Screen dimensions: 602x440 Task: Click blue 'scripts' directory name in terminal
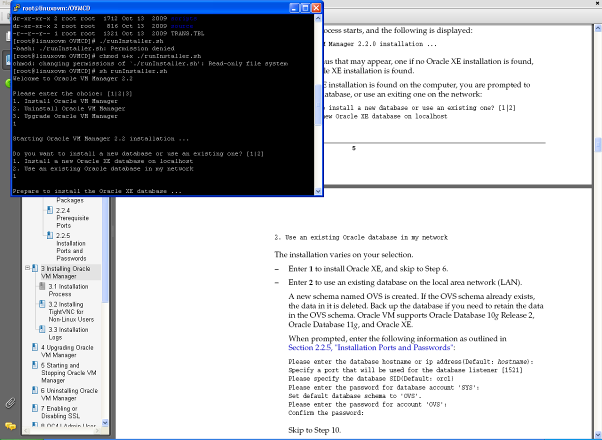pos(184,18)
